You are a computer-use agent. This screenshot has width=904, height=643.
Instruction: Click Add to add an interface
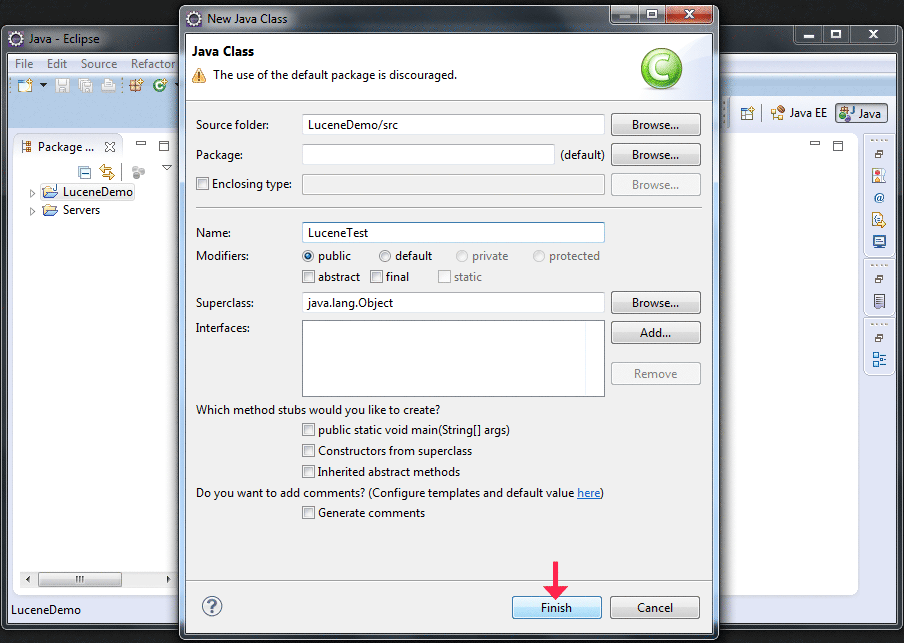pos(656,333)
